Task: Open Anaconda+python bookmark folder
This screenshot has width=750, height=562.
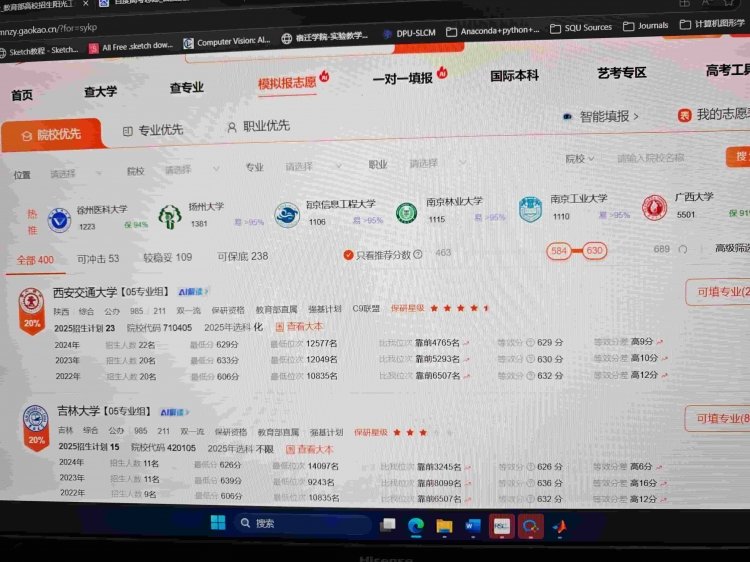Action: tap(493, 31)
